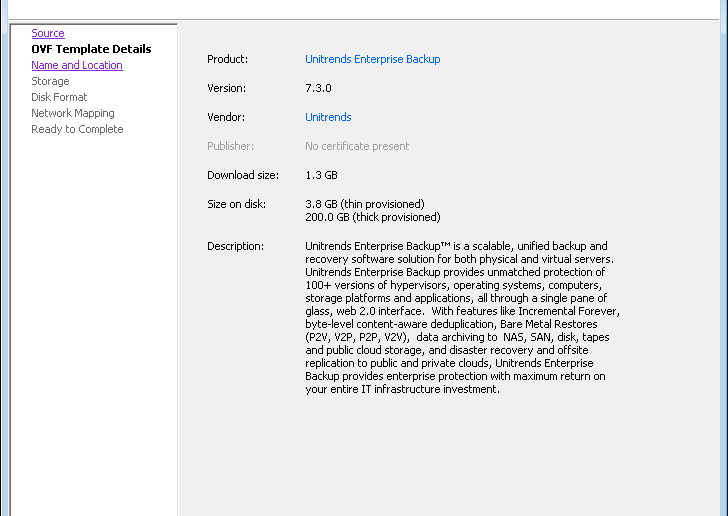Click the version number 7.3.0

318,88
